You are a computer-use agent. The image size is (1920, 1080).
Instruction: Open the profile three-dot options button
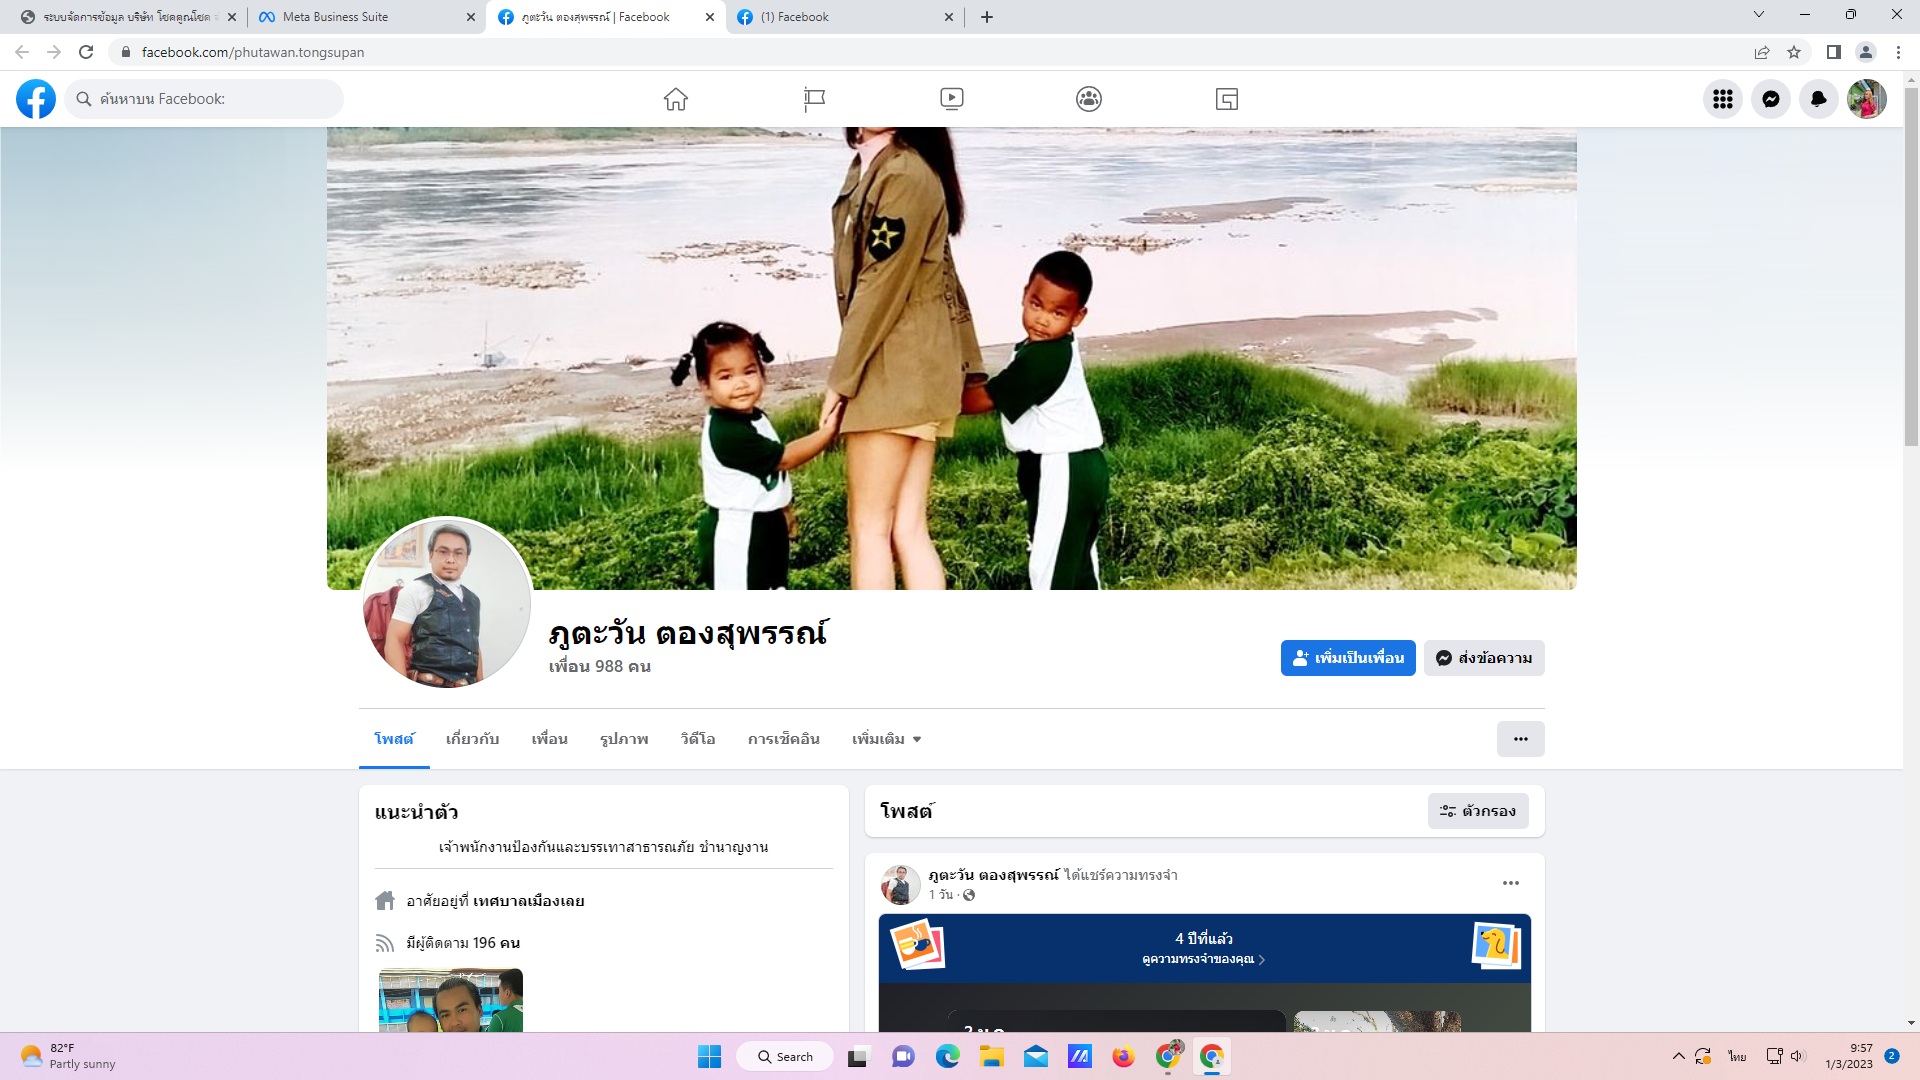[1520, 739]
